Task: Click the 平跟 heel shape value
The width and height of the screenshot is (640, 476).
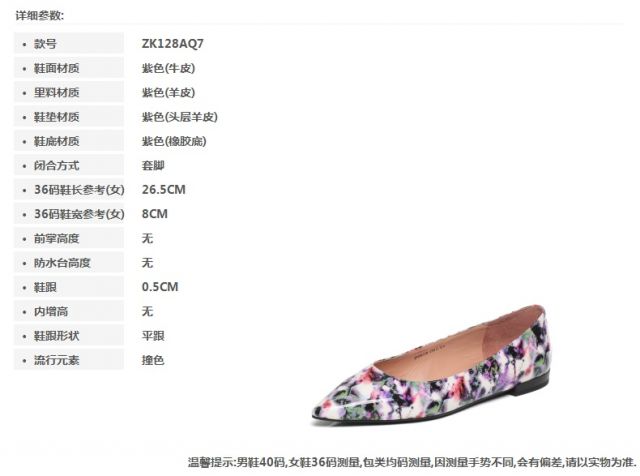Action: 153,336
